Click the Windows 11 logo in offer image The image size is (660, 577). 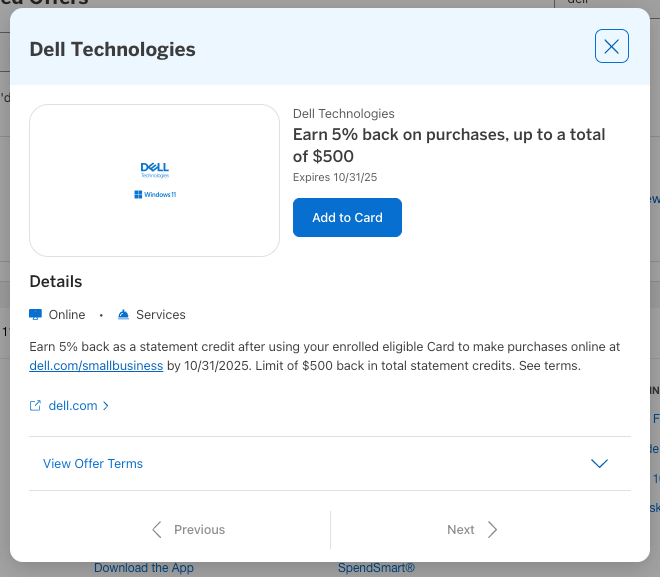pyautogui.click(x=154, y=194)
